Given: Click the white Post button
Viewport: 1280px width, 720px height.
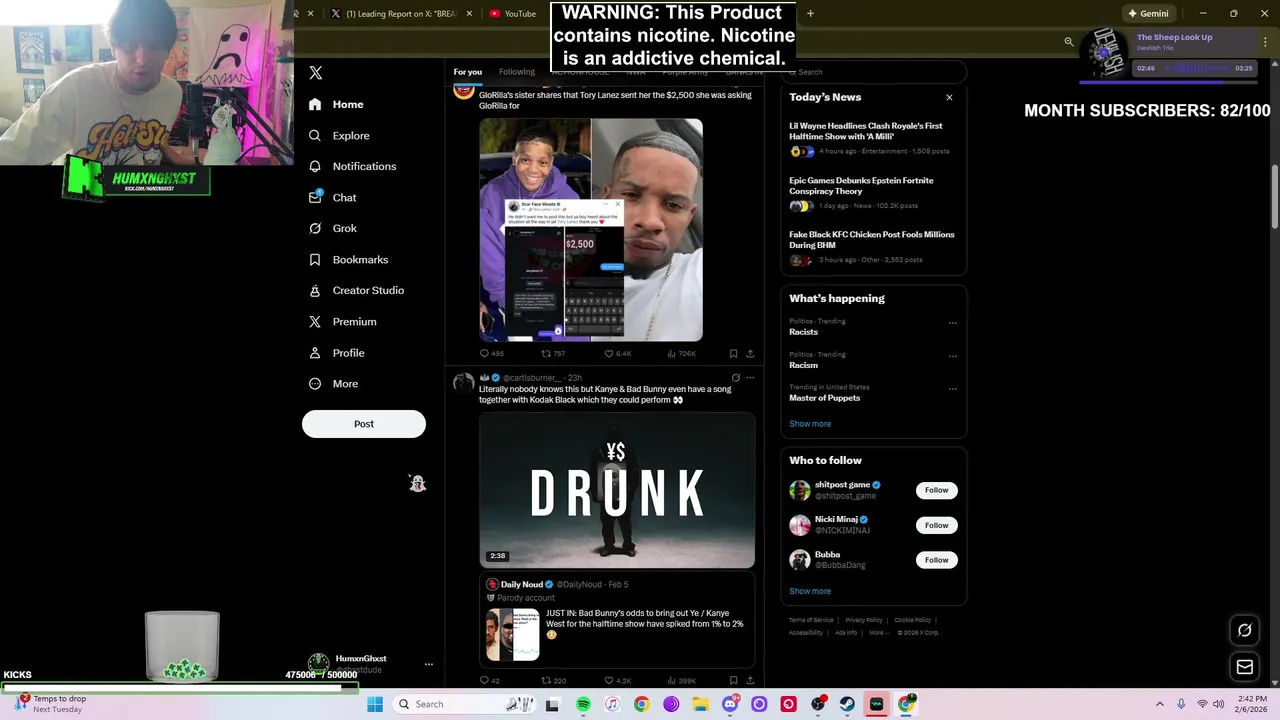Looking at the screenshot, I should [x=364, y=424].
